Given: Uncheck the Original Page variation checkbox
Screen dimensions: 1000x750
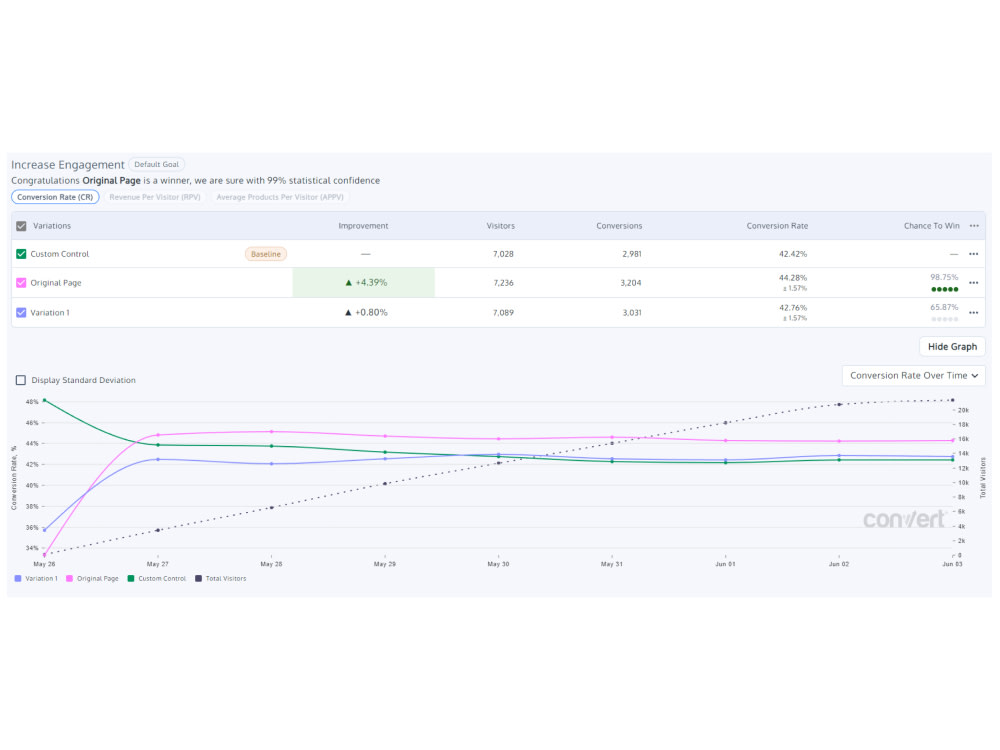Looking at the screenshot, I should [x=21, y=283].
